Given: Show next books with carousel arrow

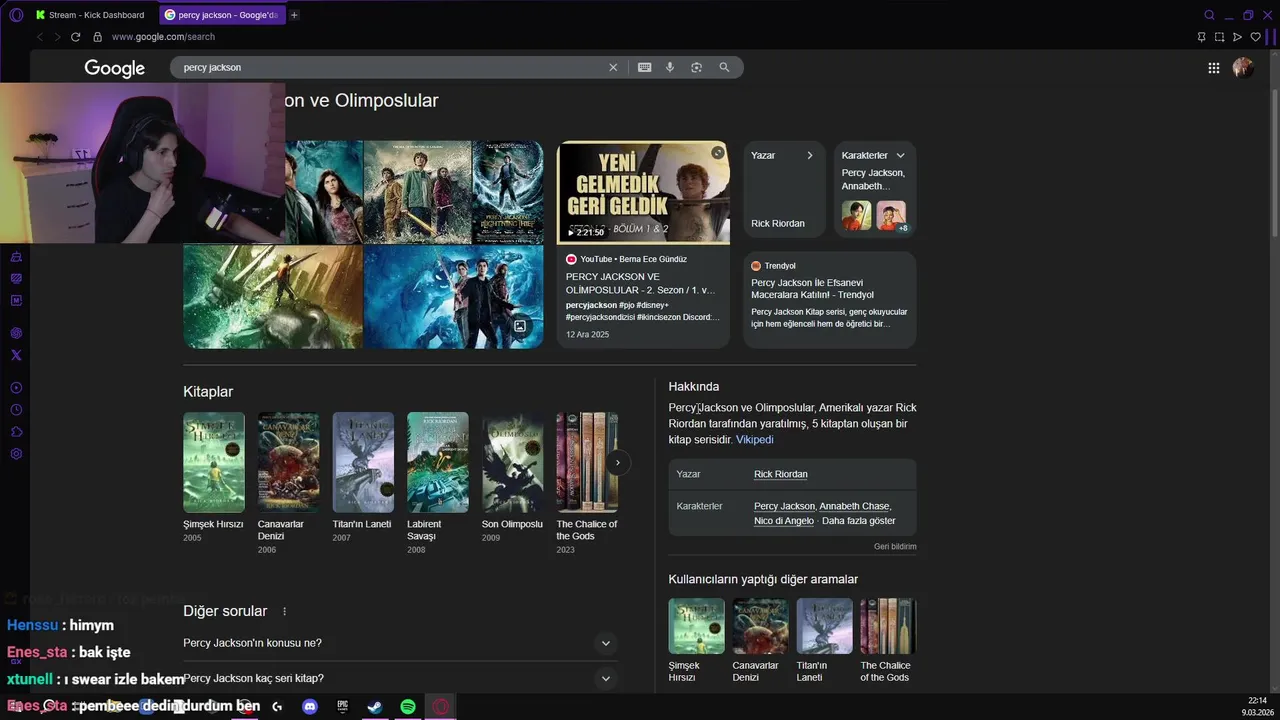Looking at the screenshot, I should coord(618,462).
